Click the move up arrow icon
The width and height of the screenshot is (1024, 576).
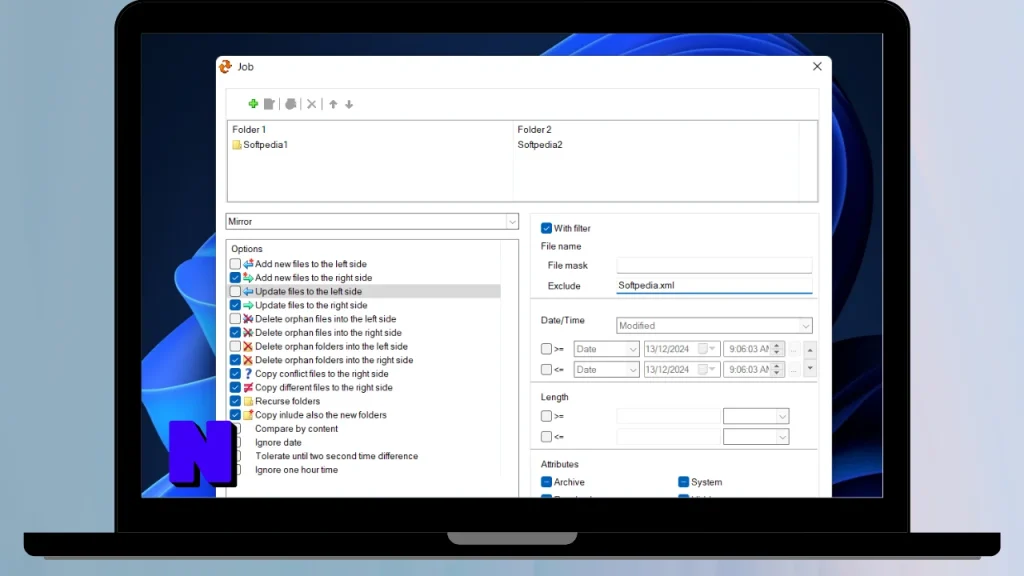(333, 104)
